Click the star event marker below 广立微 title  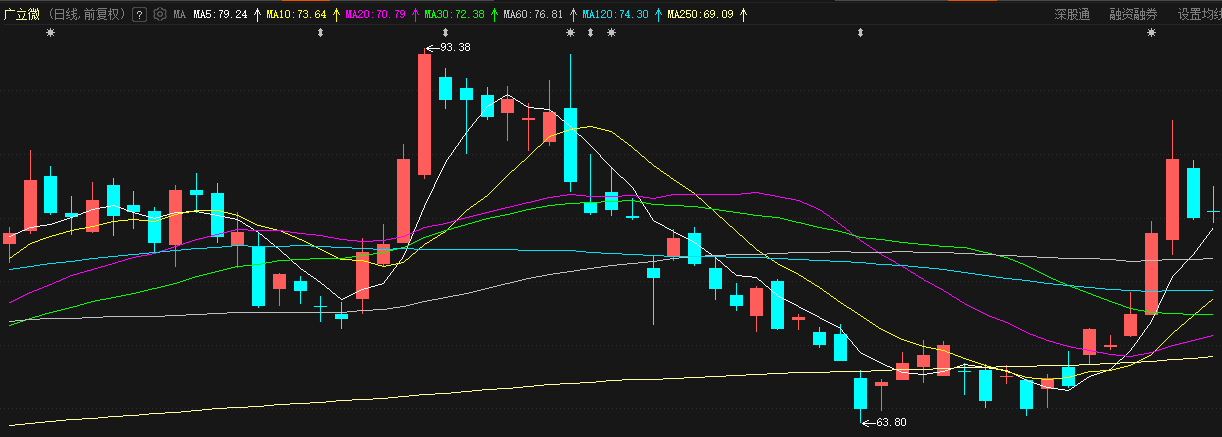51,33
